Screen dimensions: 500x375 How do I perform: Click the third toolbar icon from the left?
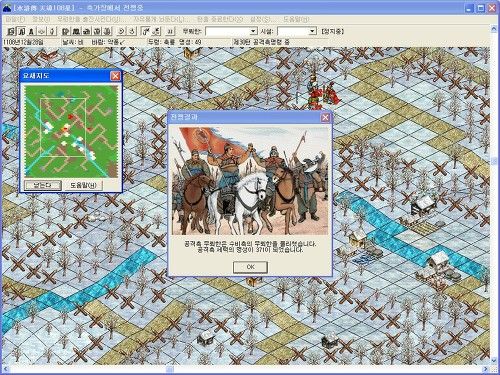(31, 31)
